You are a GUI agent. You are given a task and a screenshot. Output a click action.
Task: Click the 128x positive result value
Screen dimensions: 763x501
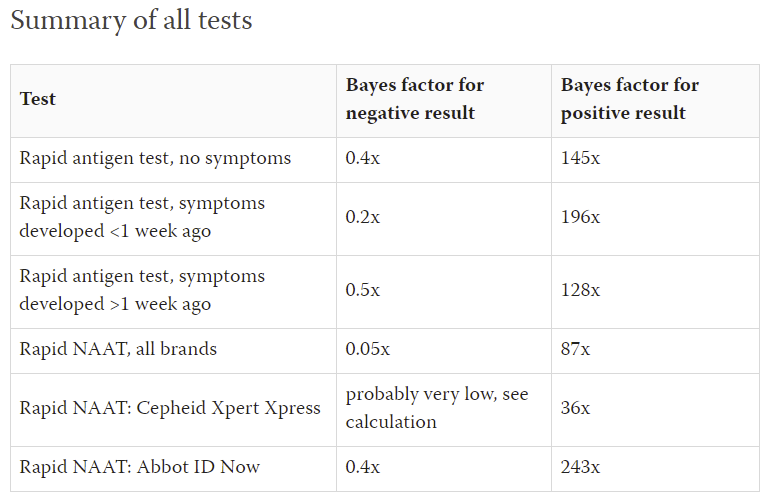tap(580, 289)
